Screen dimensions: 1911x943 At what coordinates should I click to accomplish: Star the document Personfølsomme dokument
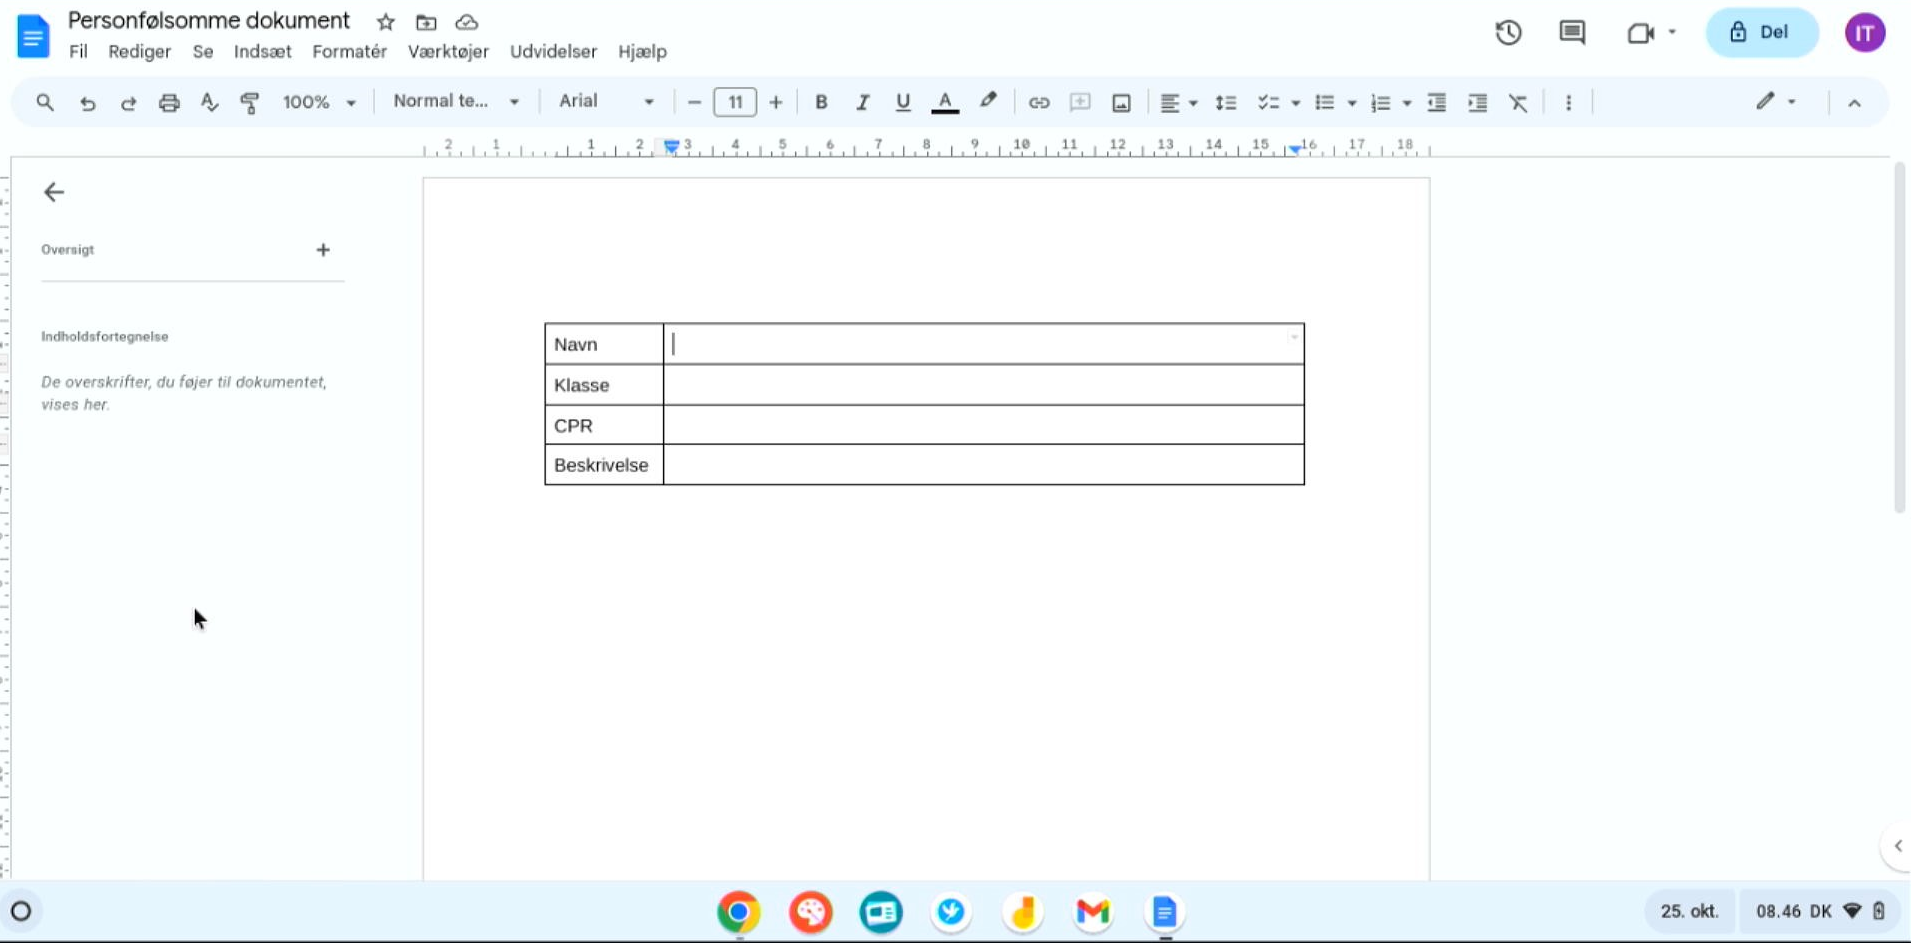386,22
